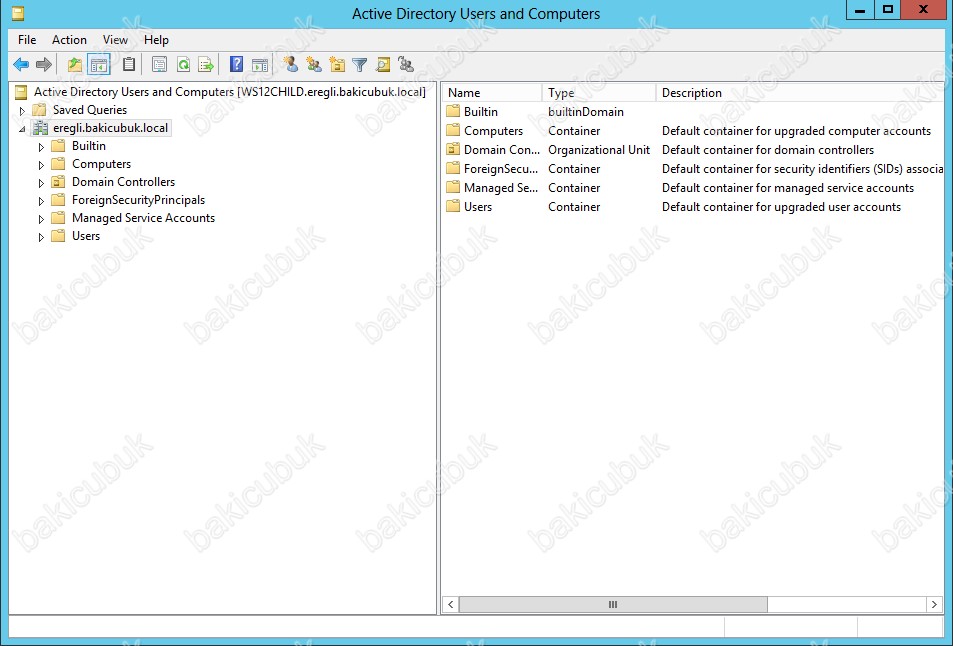
Task: Maximize the Active Directory window
Action: [x=888, y=10]
